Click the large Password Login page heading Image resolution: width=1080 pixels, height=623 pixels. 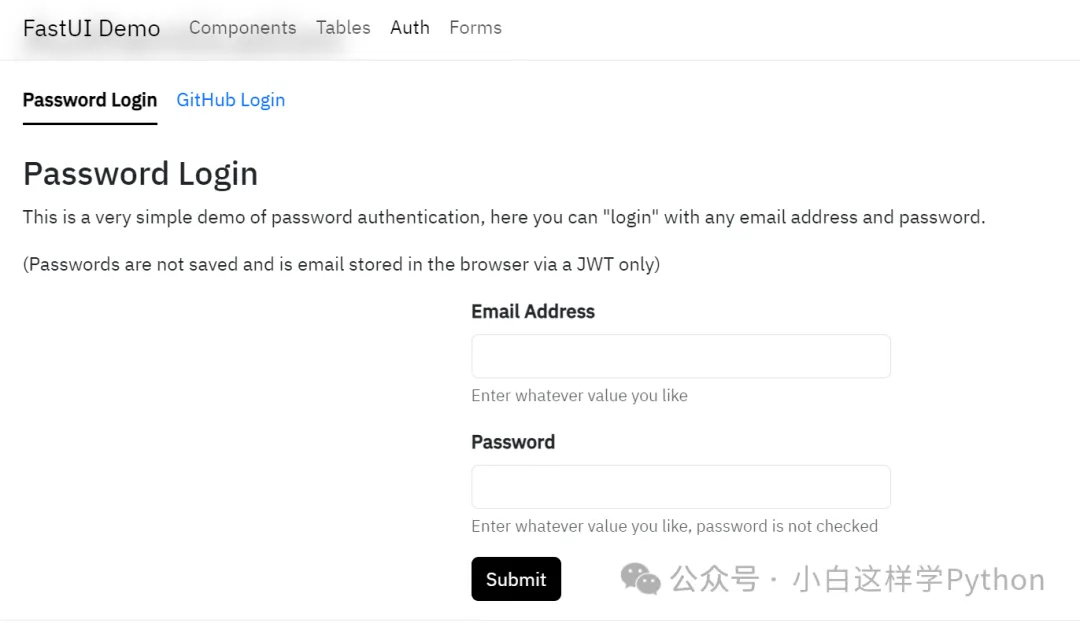tap(140, 174)
